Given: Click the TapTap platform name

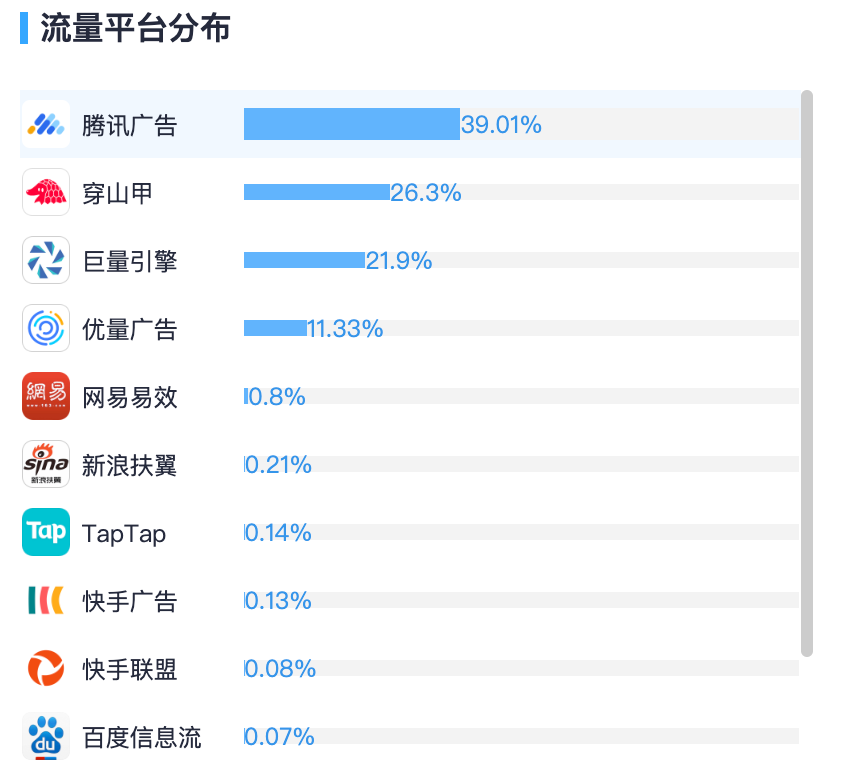Looking at the screenshot, I should [x=124, y=534].
